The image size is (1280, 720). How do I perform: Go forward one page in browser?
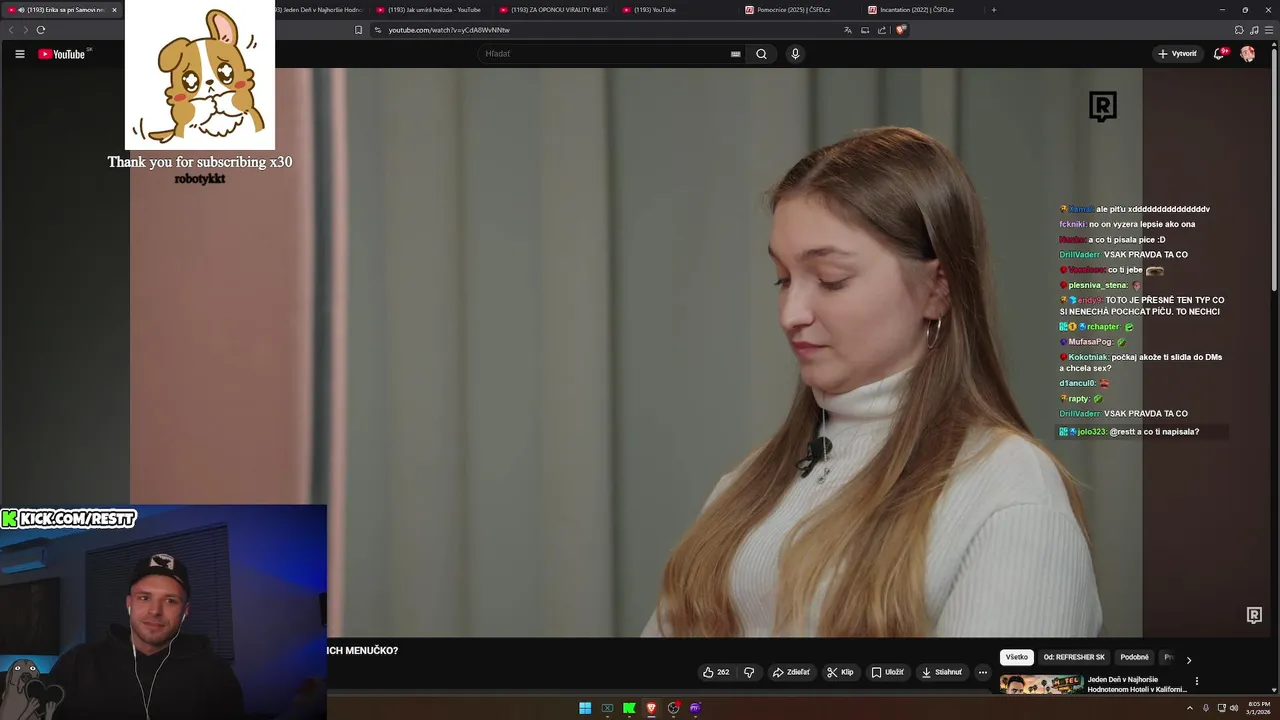click(26, 30)
